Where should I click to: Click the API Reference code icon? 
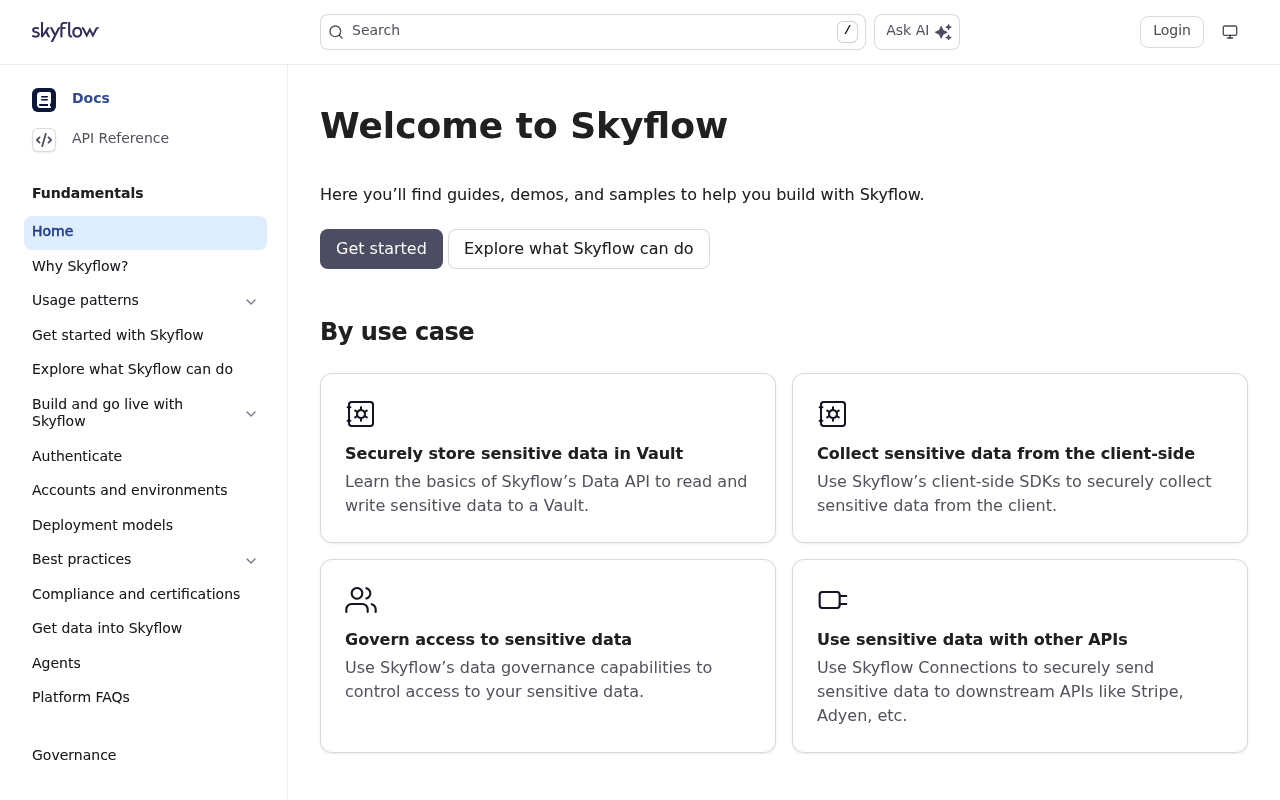[x=44, y=140]
